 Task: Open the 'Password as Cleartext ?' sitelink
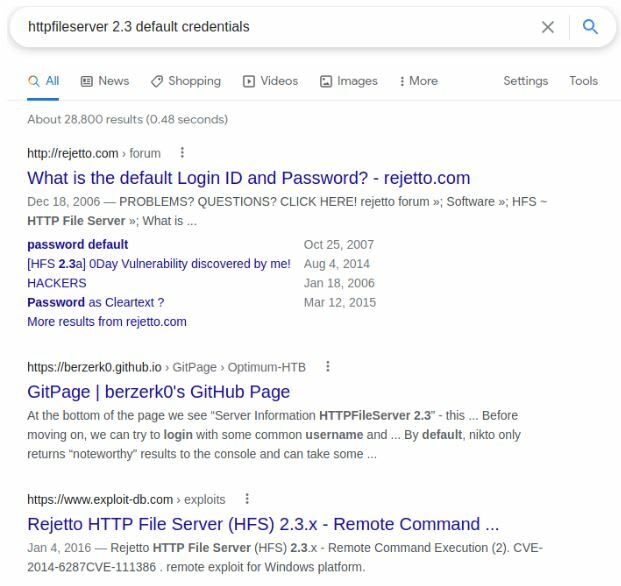pyautogui.click(x=95, y=303)
